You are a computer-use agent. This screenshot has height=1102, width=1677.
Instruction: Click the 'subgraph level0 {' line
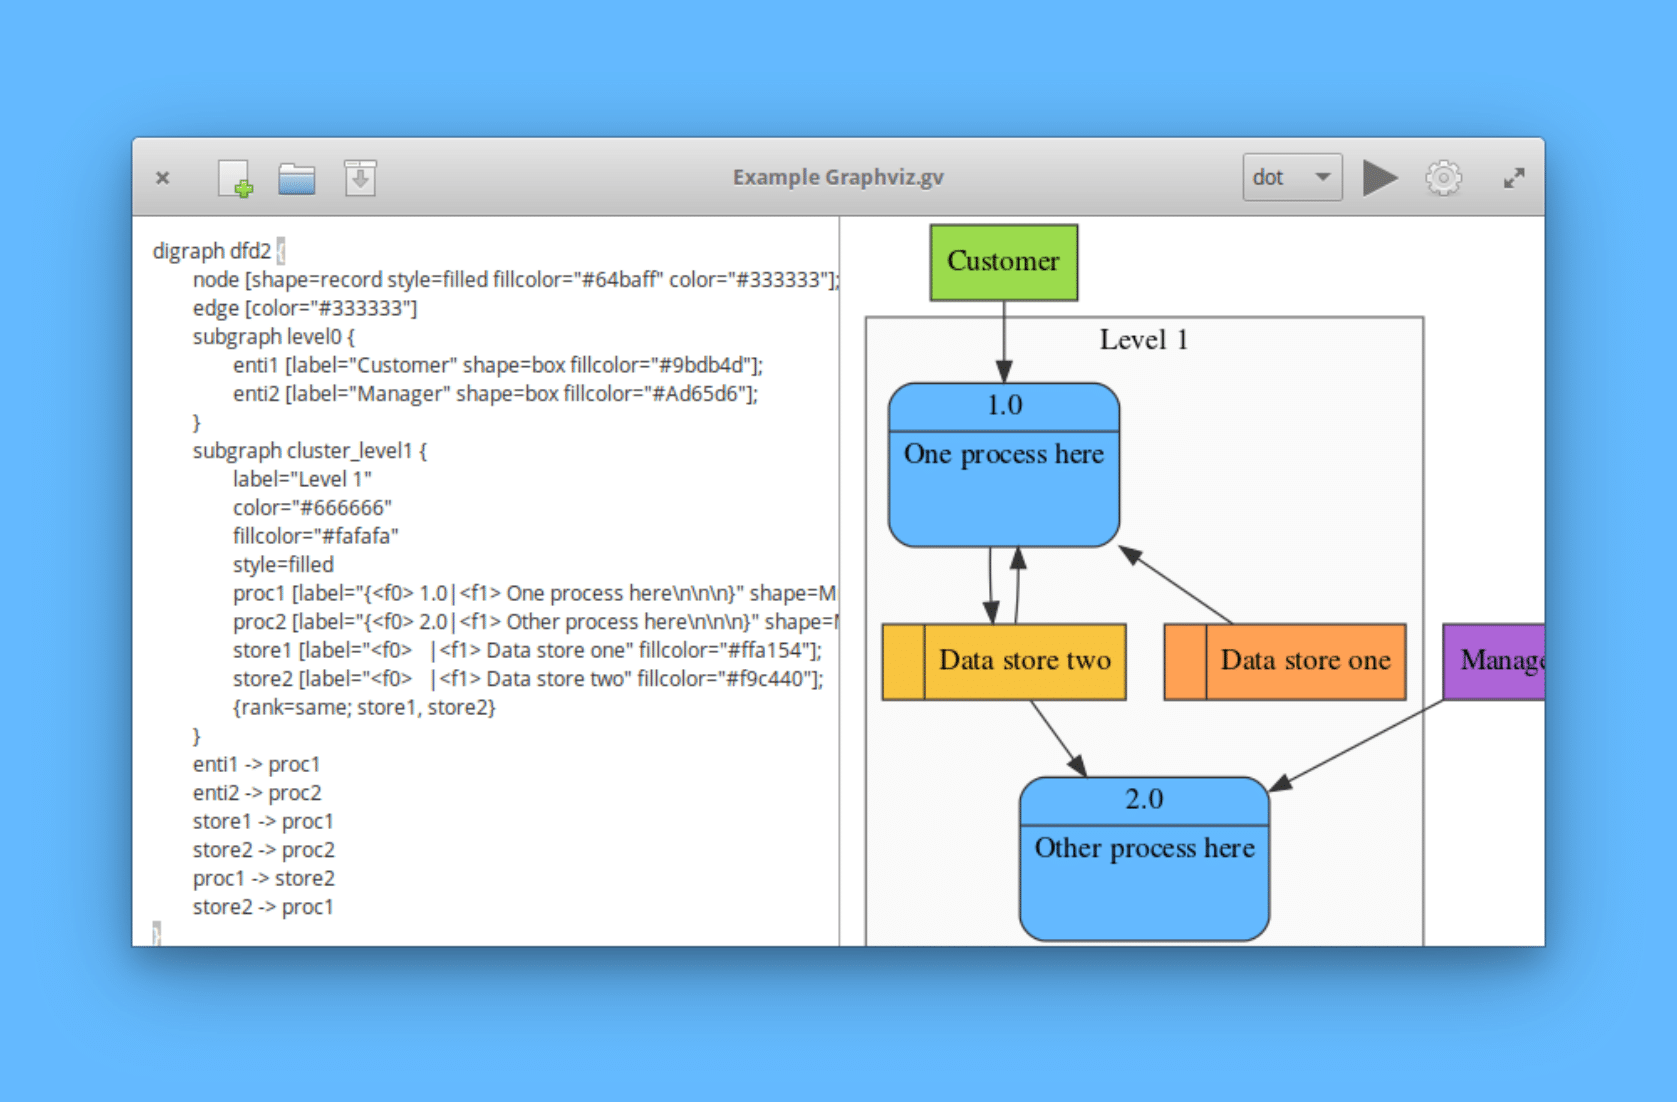[x=274, y=336]
